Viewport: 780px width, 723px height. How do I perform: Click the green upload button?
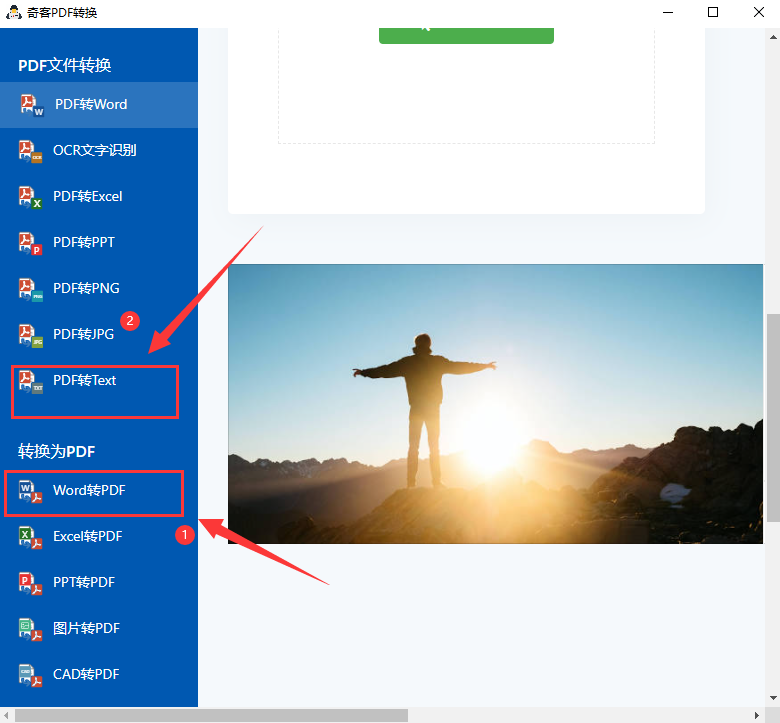coord(466,35)
